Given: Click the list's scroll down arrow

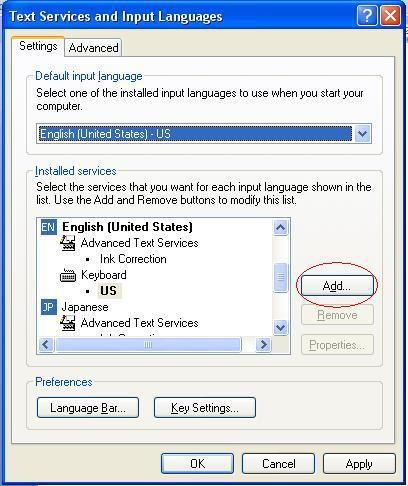Looking at the screenshot, I should point(280,327).
